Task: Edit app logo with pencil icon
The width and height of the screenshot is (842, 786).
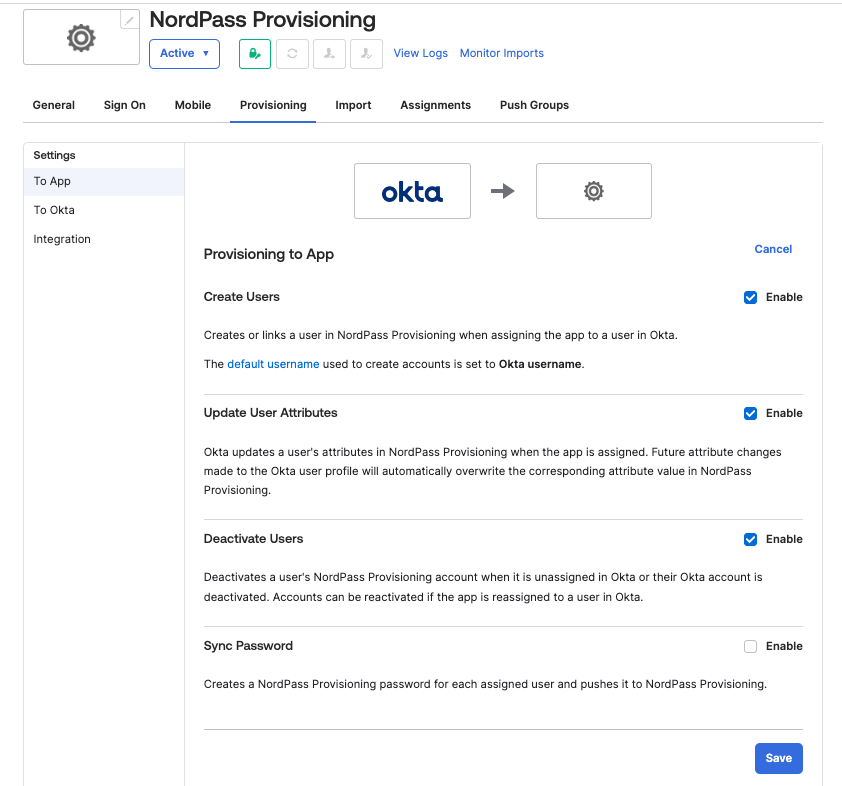Action: [x=129, y=20]
